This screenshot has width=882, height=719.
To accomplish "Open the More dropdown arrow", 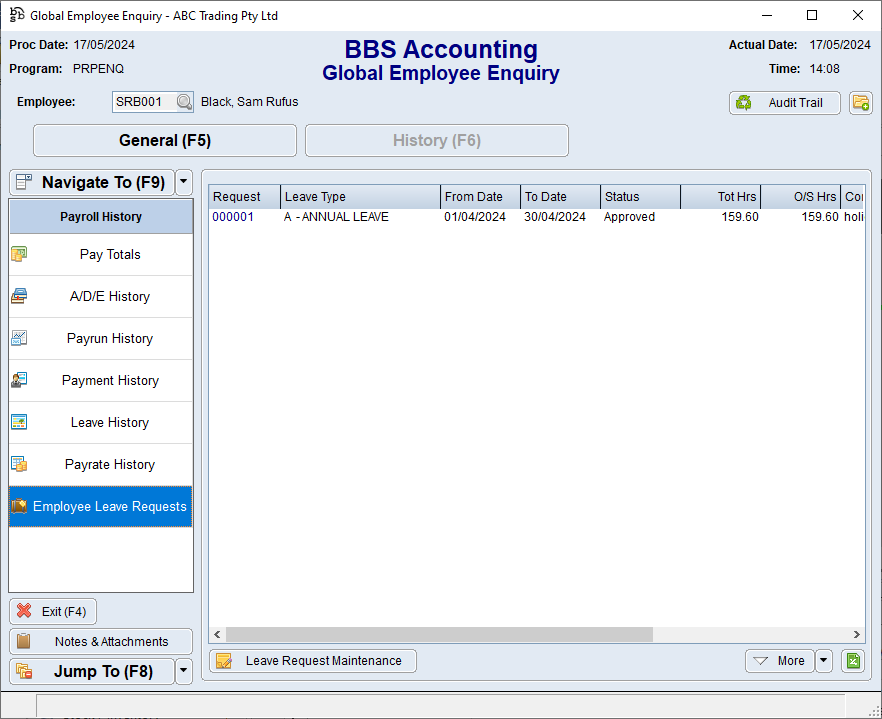I will [x=824, y=661].
